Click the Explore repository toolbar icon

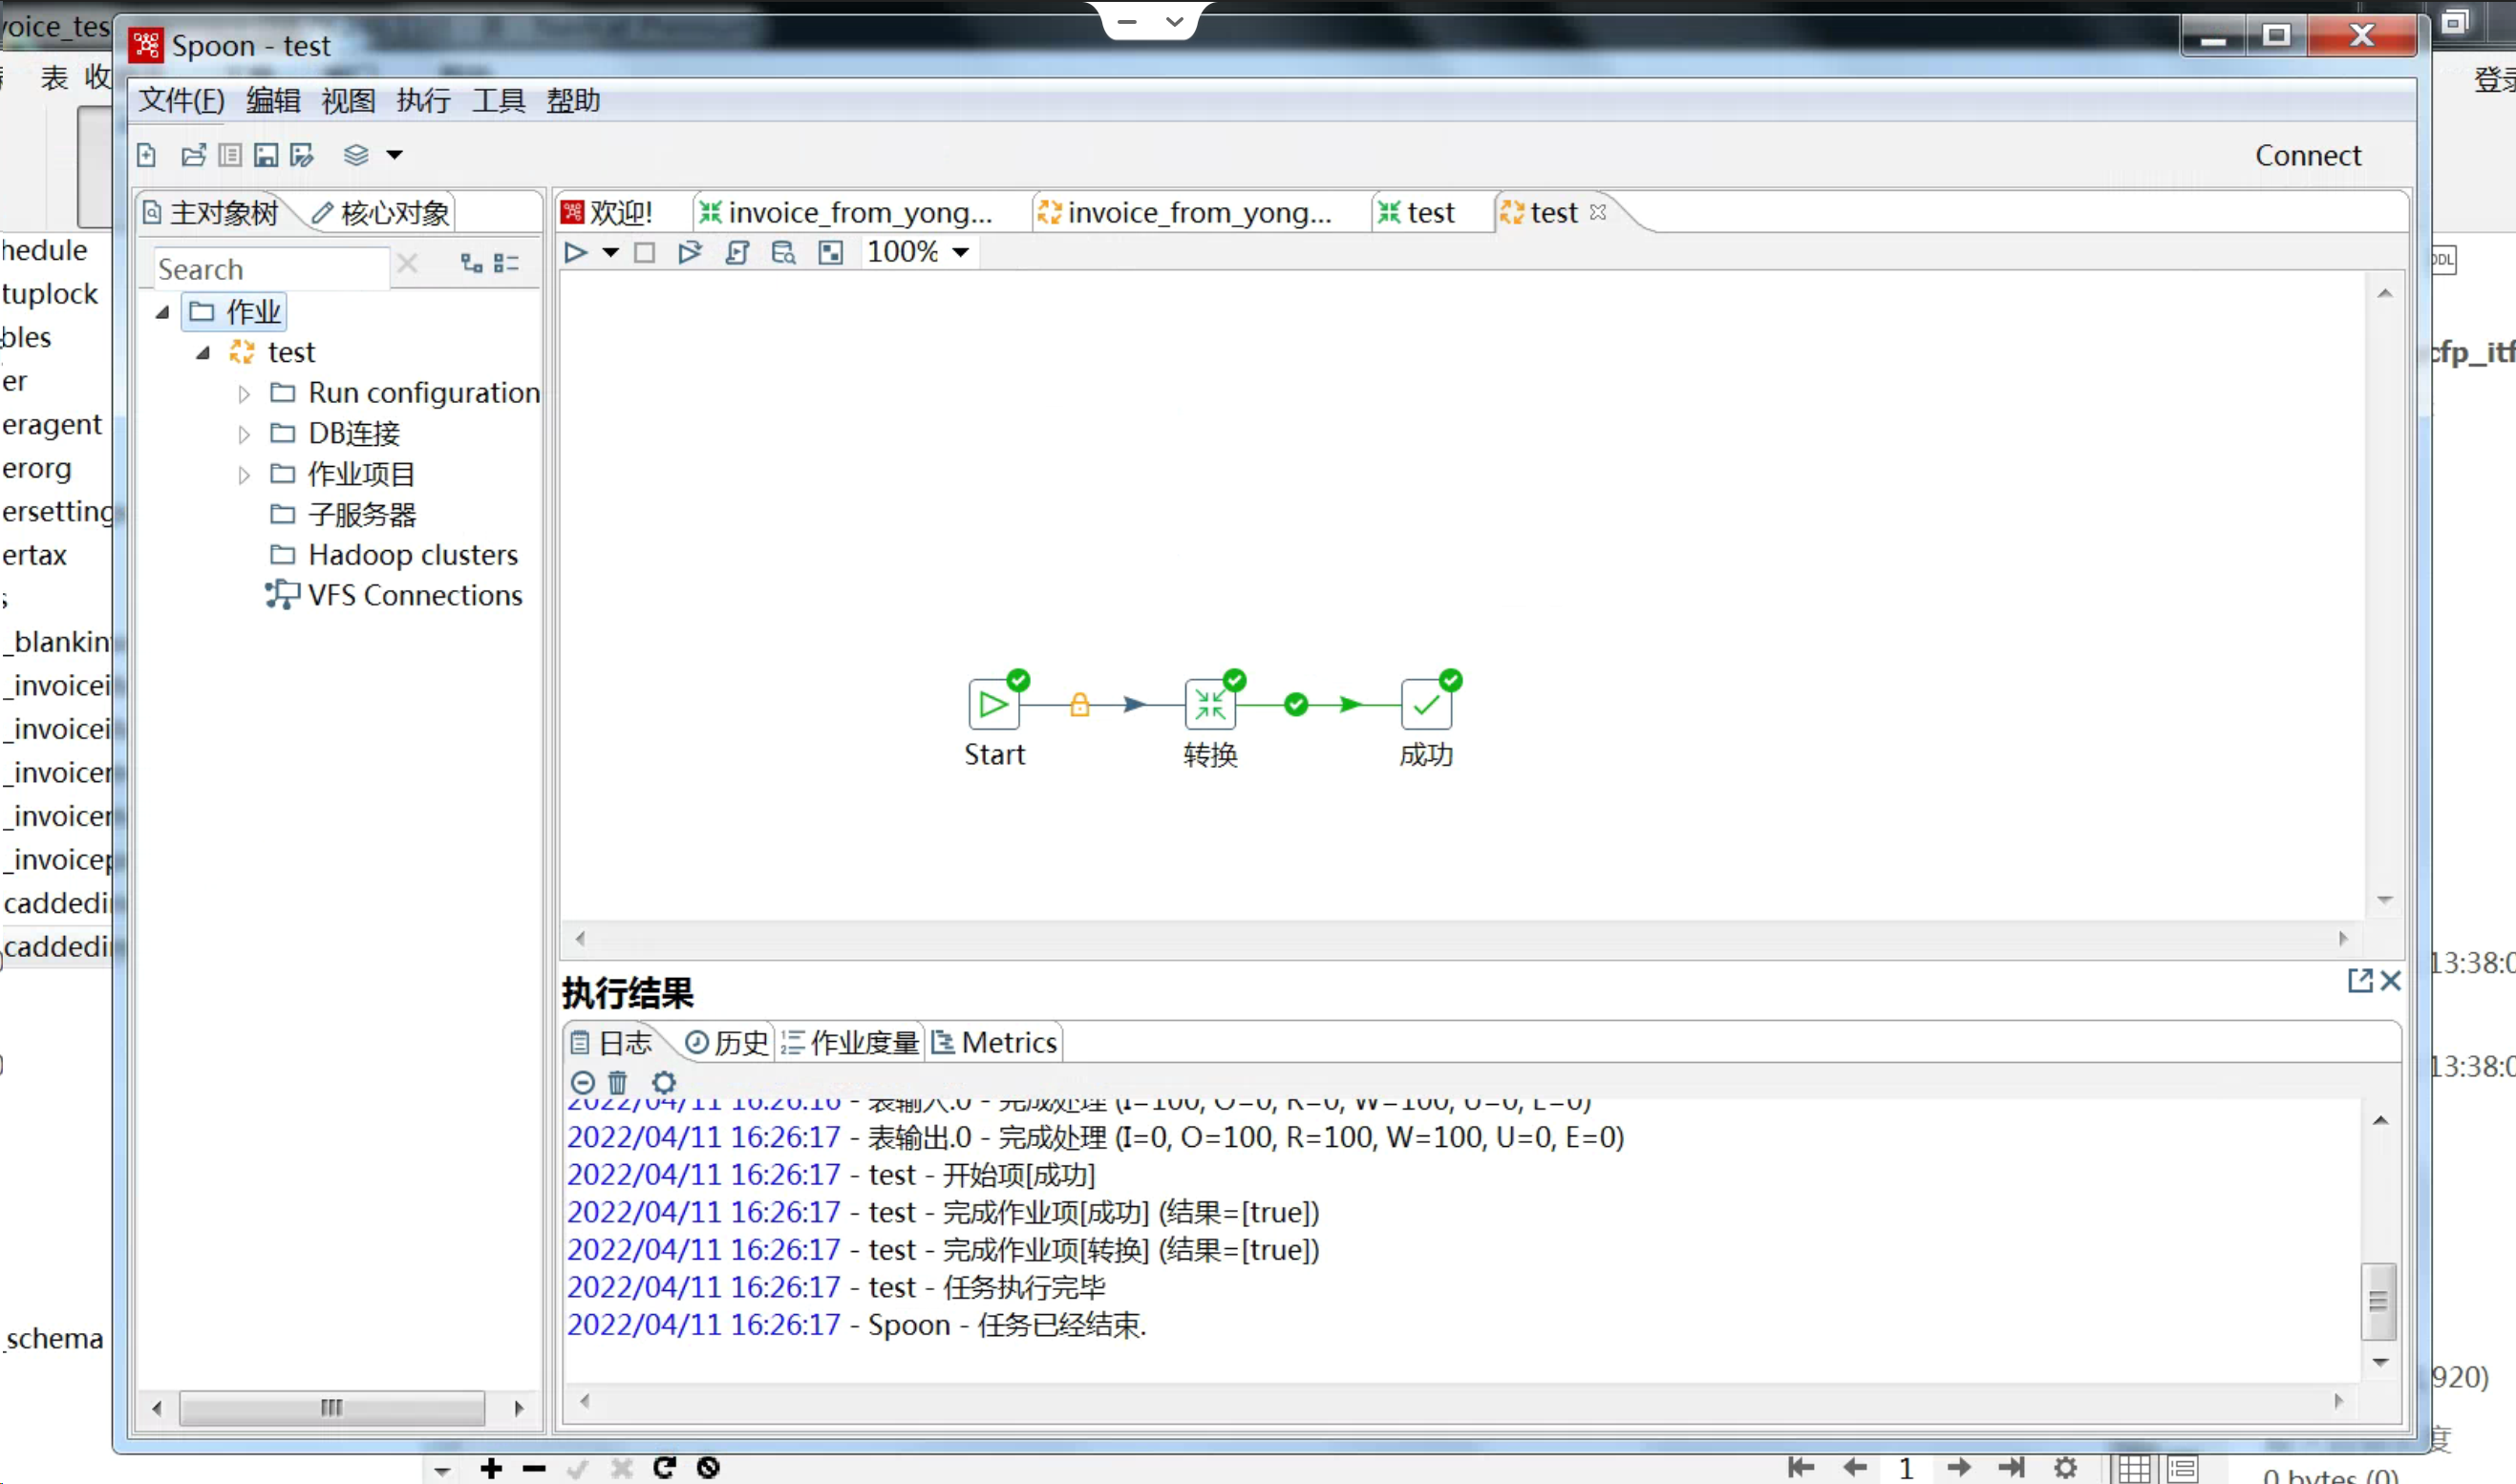[x=230, y=155]
